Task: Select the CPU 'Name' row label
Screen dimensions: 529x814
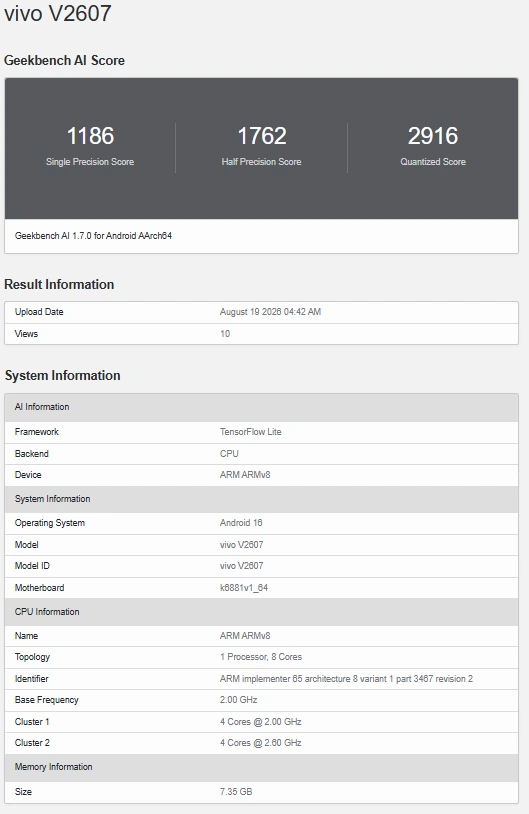Action: point(26,636)
